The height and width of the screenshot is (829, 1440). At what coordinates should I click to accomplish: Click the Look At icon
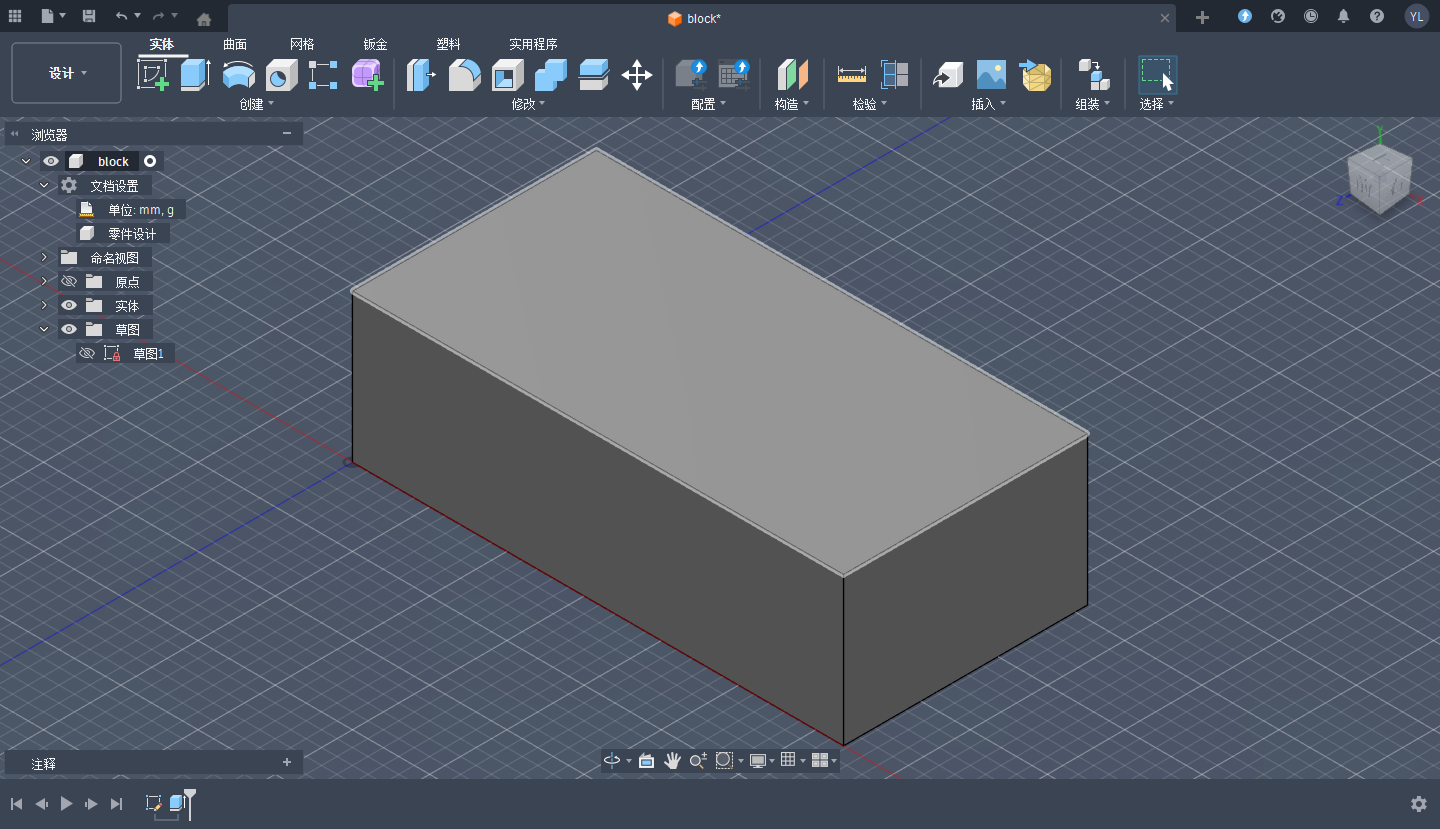tap(646, 761)
